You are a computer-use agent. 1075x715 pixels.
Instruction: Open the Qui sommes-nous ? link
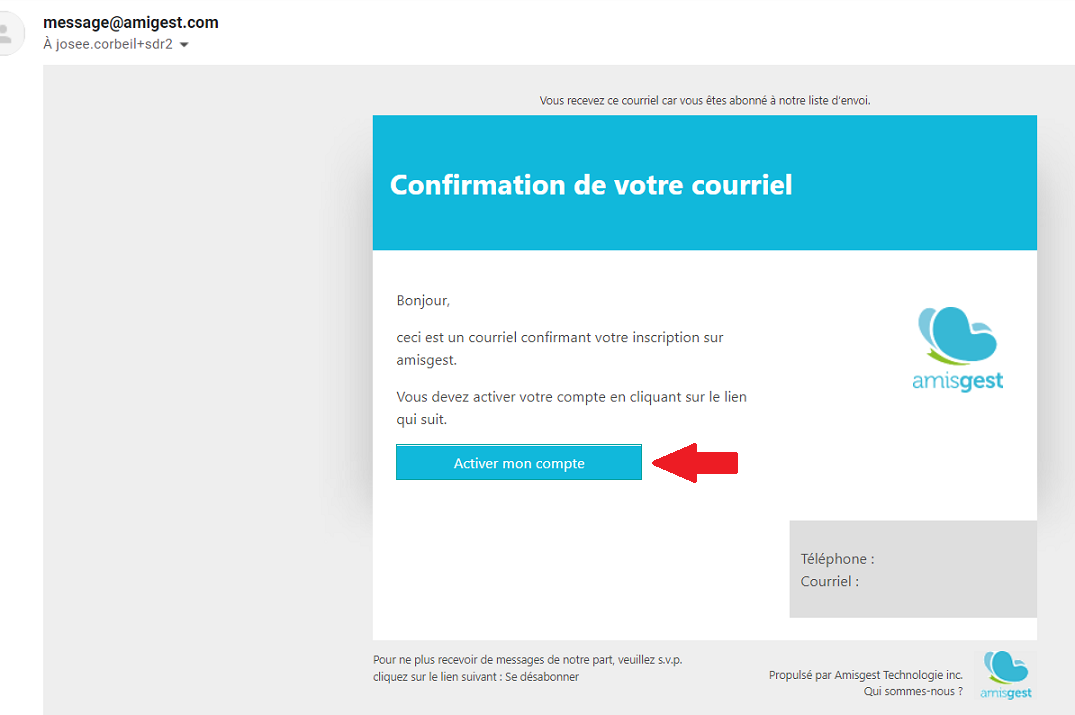(913, 692)
